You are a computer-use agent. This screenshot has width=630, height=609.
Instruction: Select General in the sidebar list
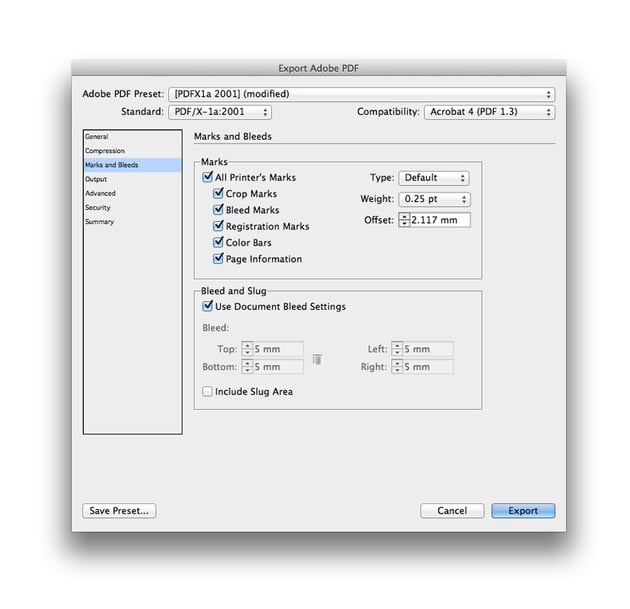coord(133,137)
